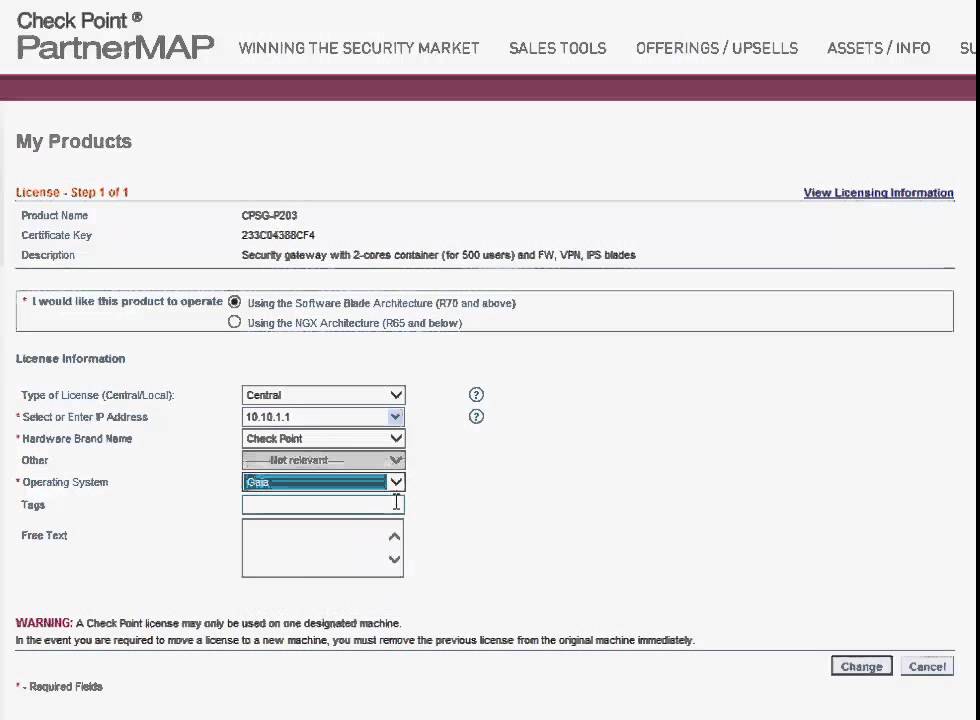The width and height of the screenshot is (980, 720).
Task: Click the product description text
Action: click(x=439, y=255)
